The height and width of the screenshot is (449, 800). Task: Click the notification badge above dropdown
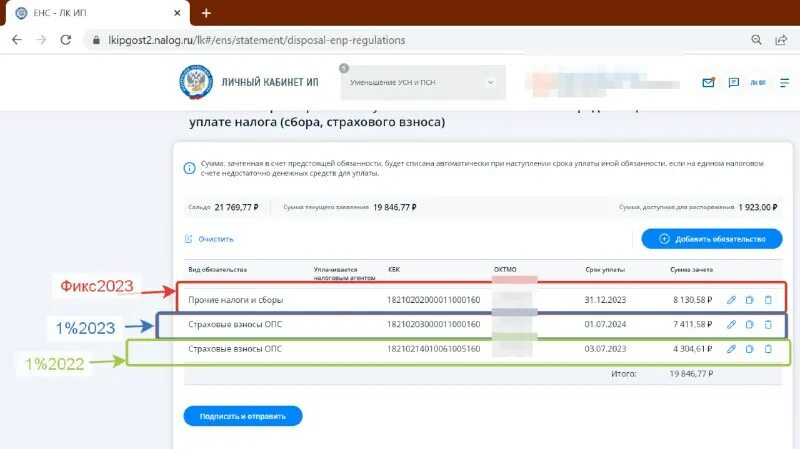(344, 68)
